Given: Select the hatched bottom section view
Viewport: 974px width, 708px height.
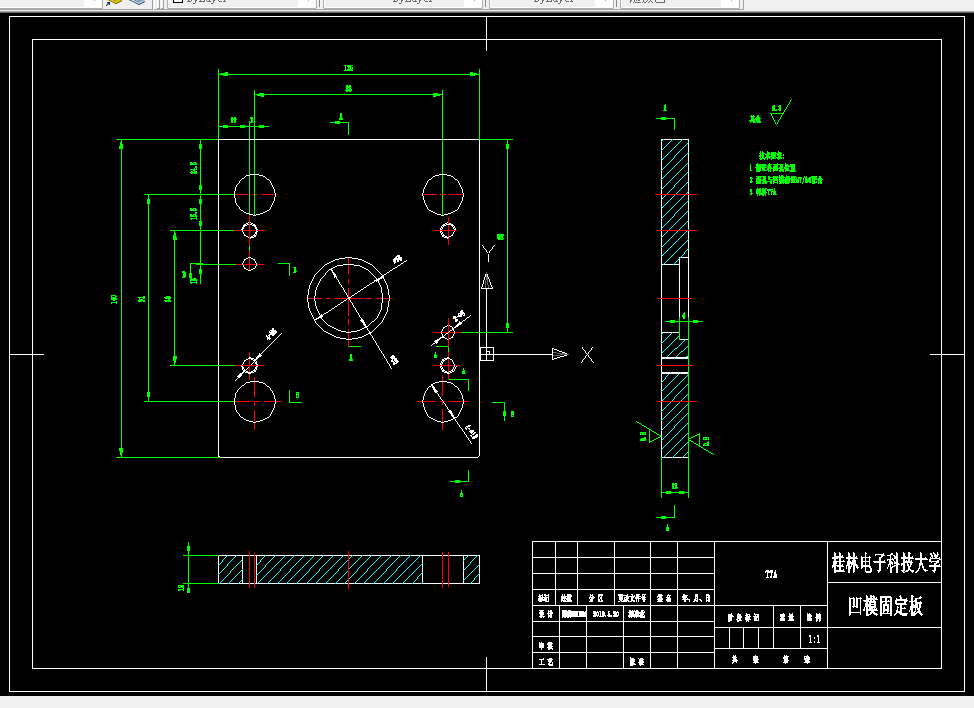Looking at the screenshot, I should coord(348,570).
